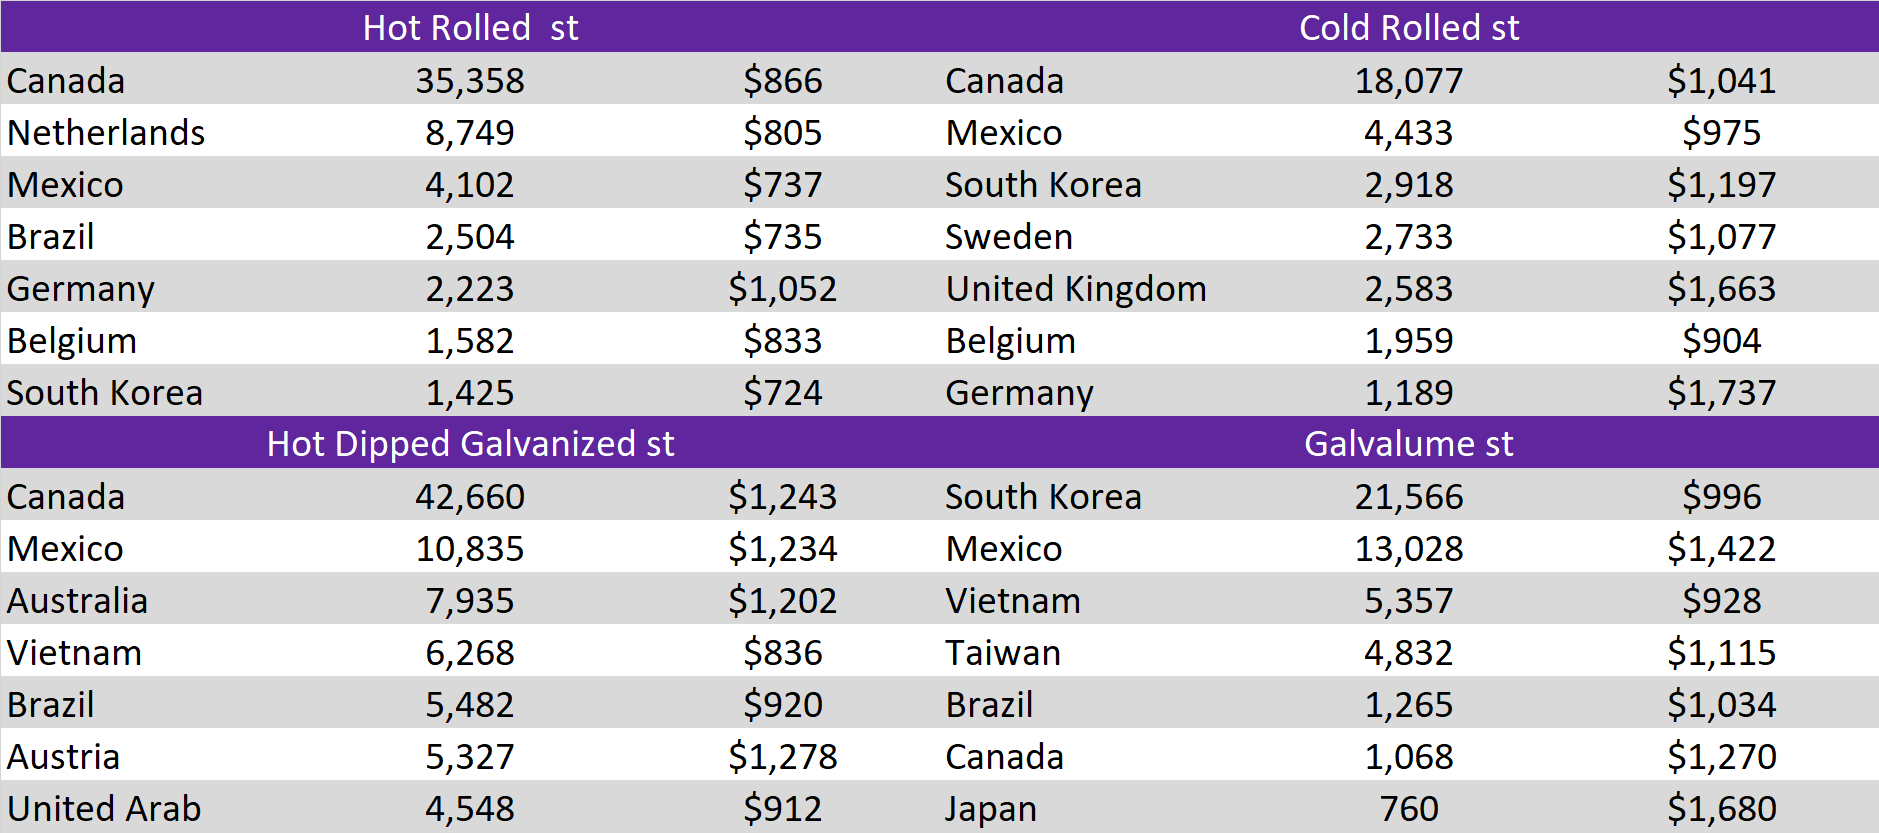Select the Hot Rolled st header
Viewport: 1879px width, 833px height.
point(470,27)
